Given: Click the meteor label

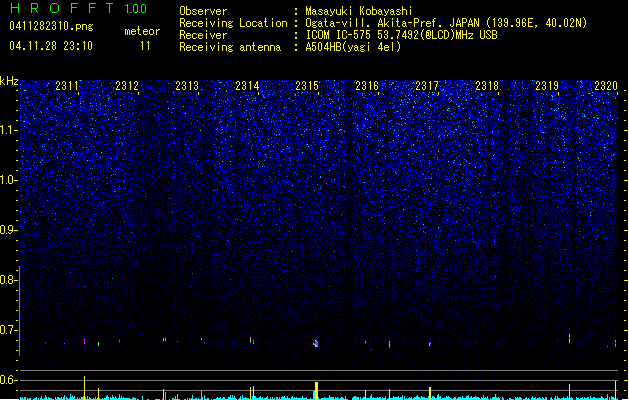Looking at the screenshot, I should [142, 31].
